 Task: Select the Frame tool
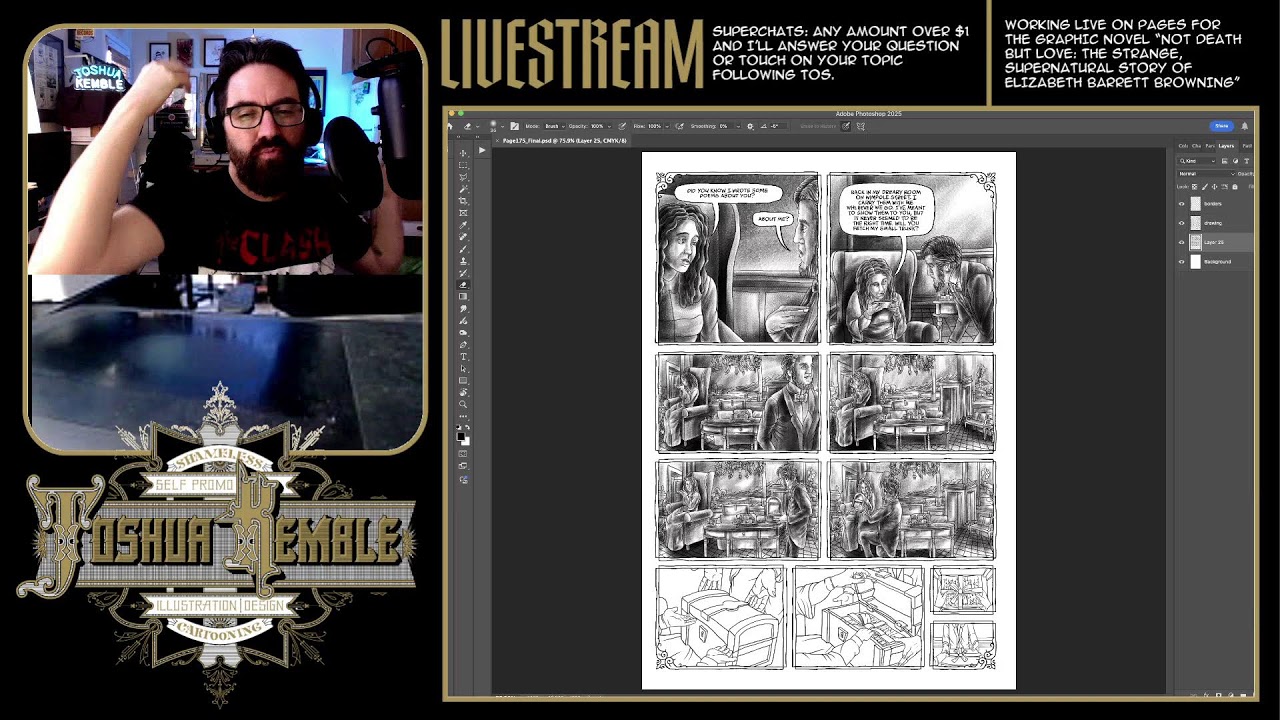463,212
